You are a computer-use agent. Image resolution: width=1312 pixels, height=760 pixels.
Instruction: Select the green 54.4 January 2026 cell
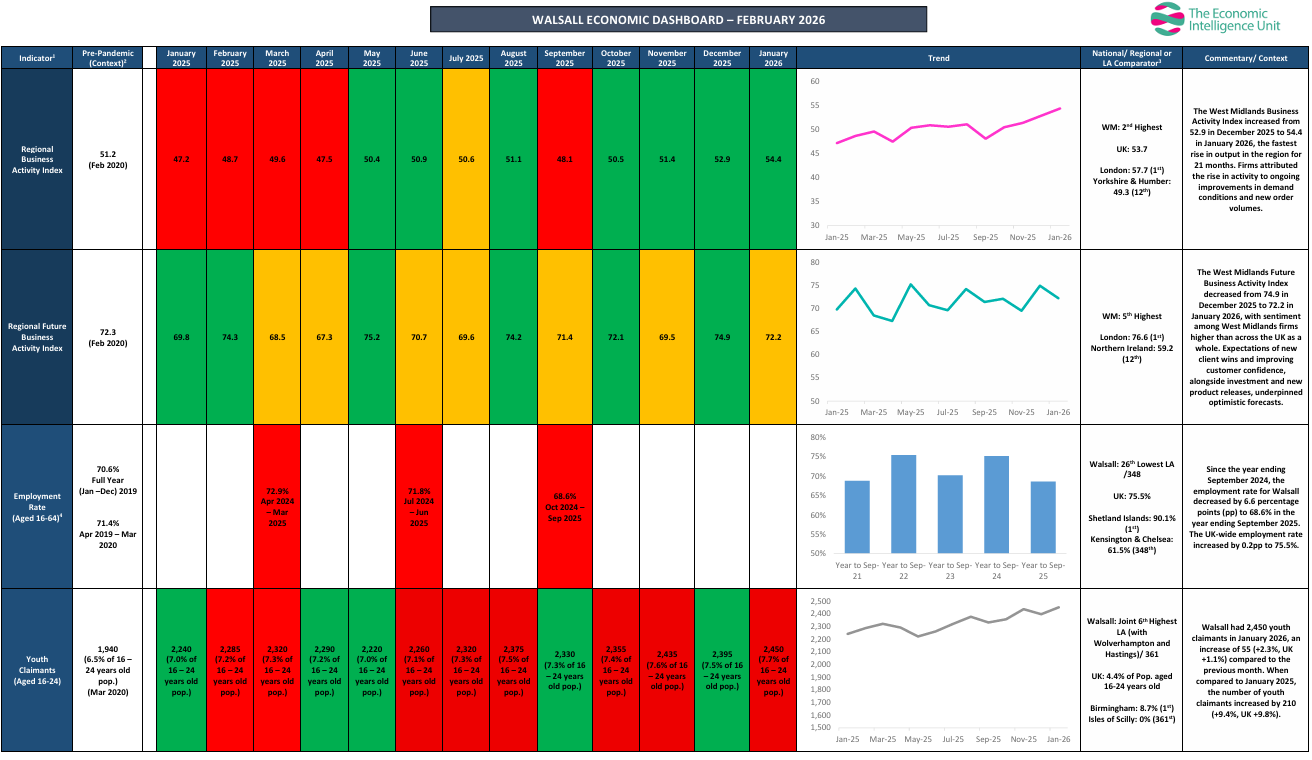pyautogui.click(x=773, y=159)
